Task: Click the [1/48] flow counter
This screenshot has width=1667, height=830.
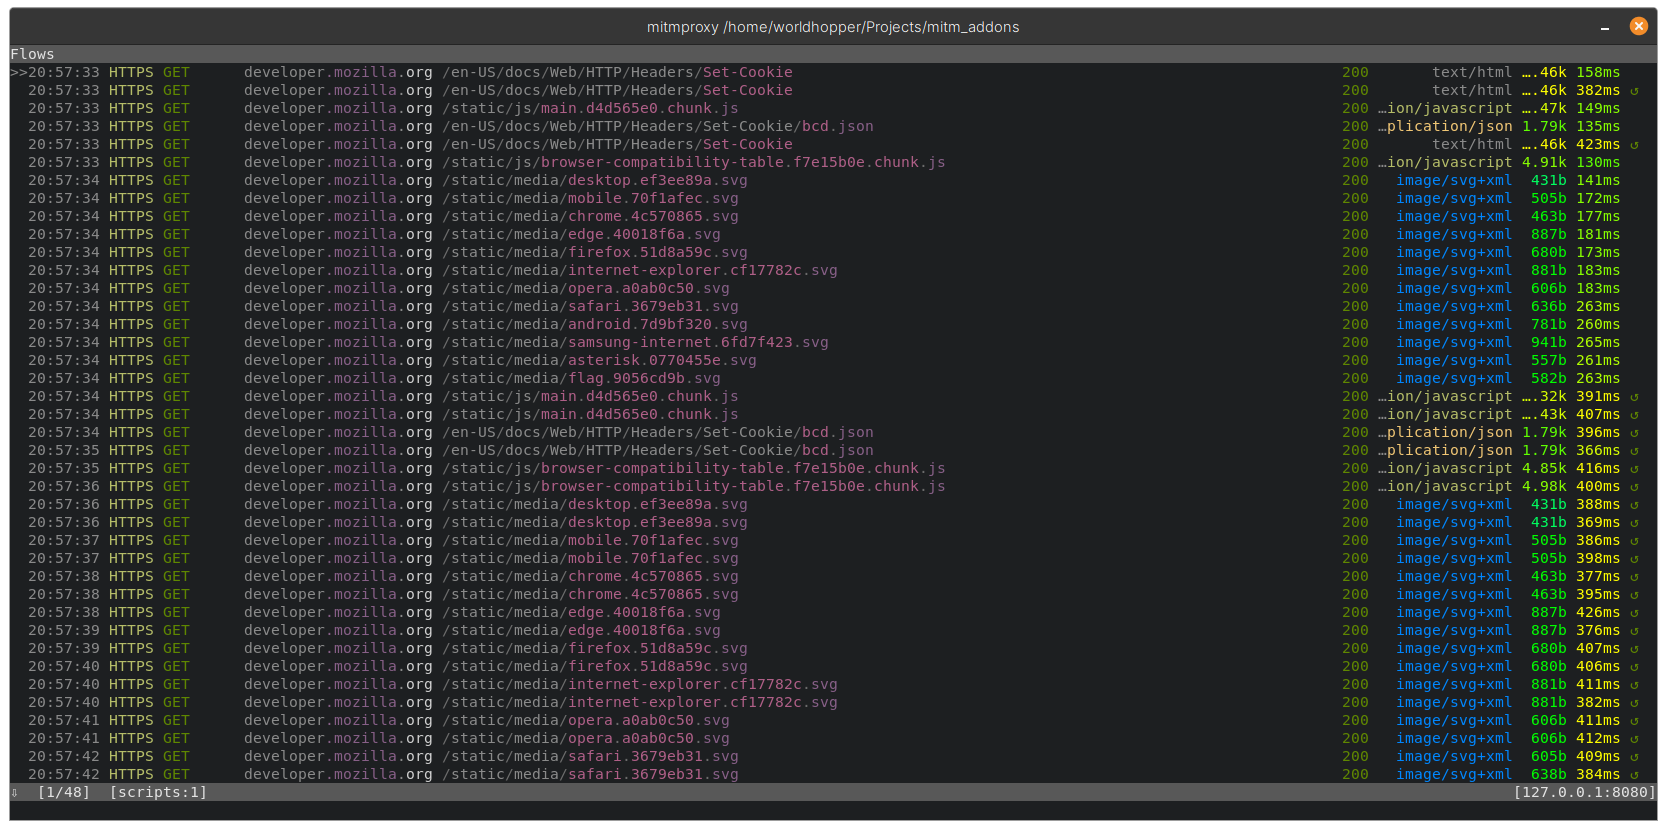Action: pos(64,792)
